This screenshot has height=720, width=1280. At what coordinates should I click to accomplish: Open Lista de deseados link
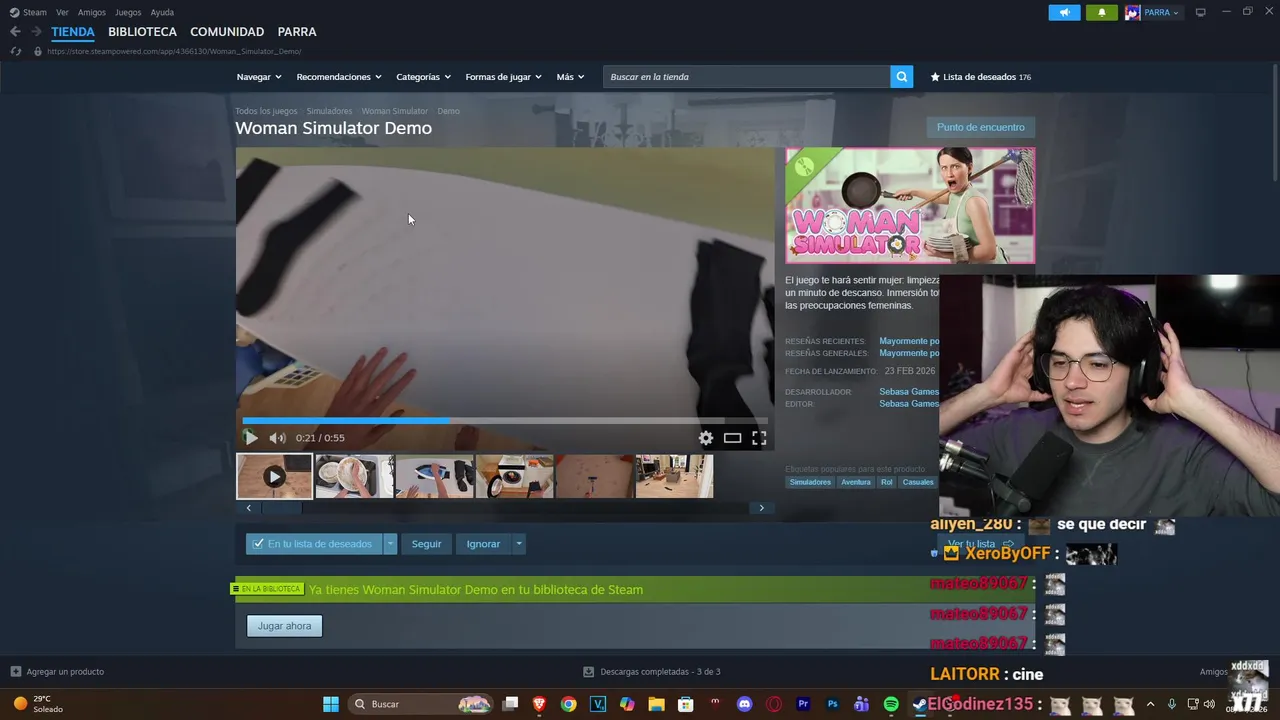click(x=981, y=77)
